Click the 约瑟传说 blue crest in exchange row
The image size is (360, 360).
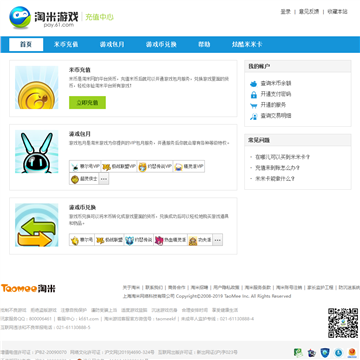click(129, 240)
